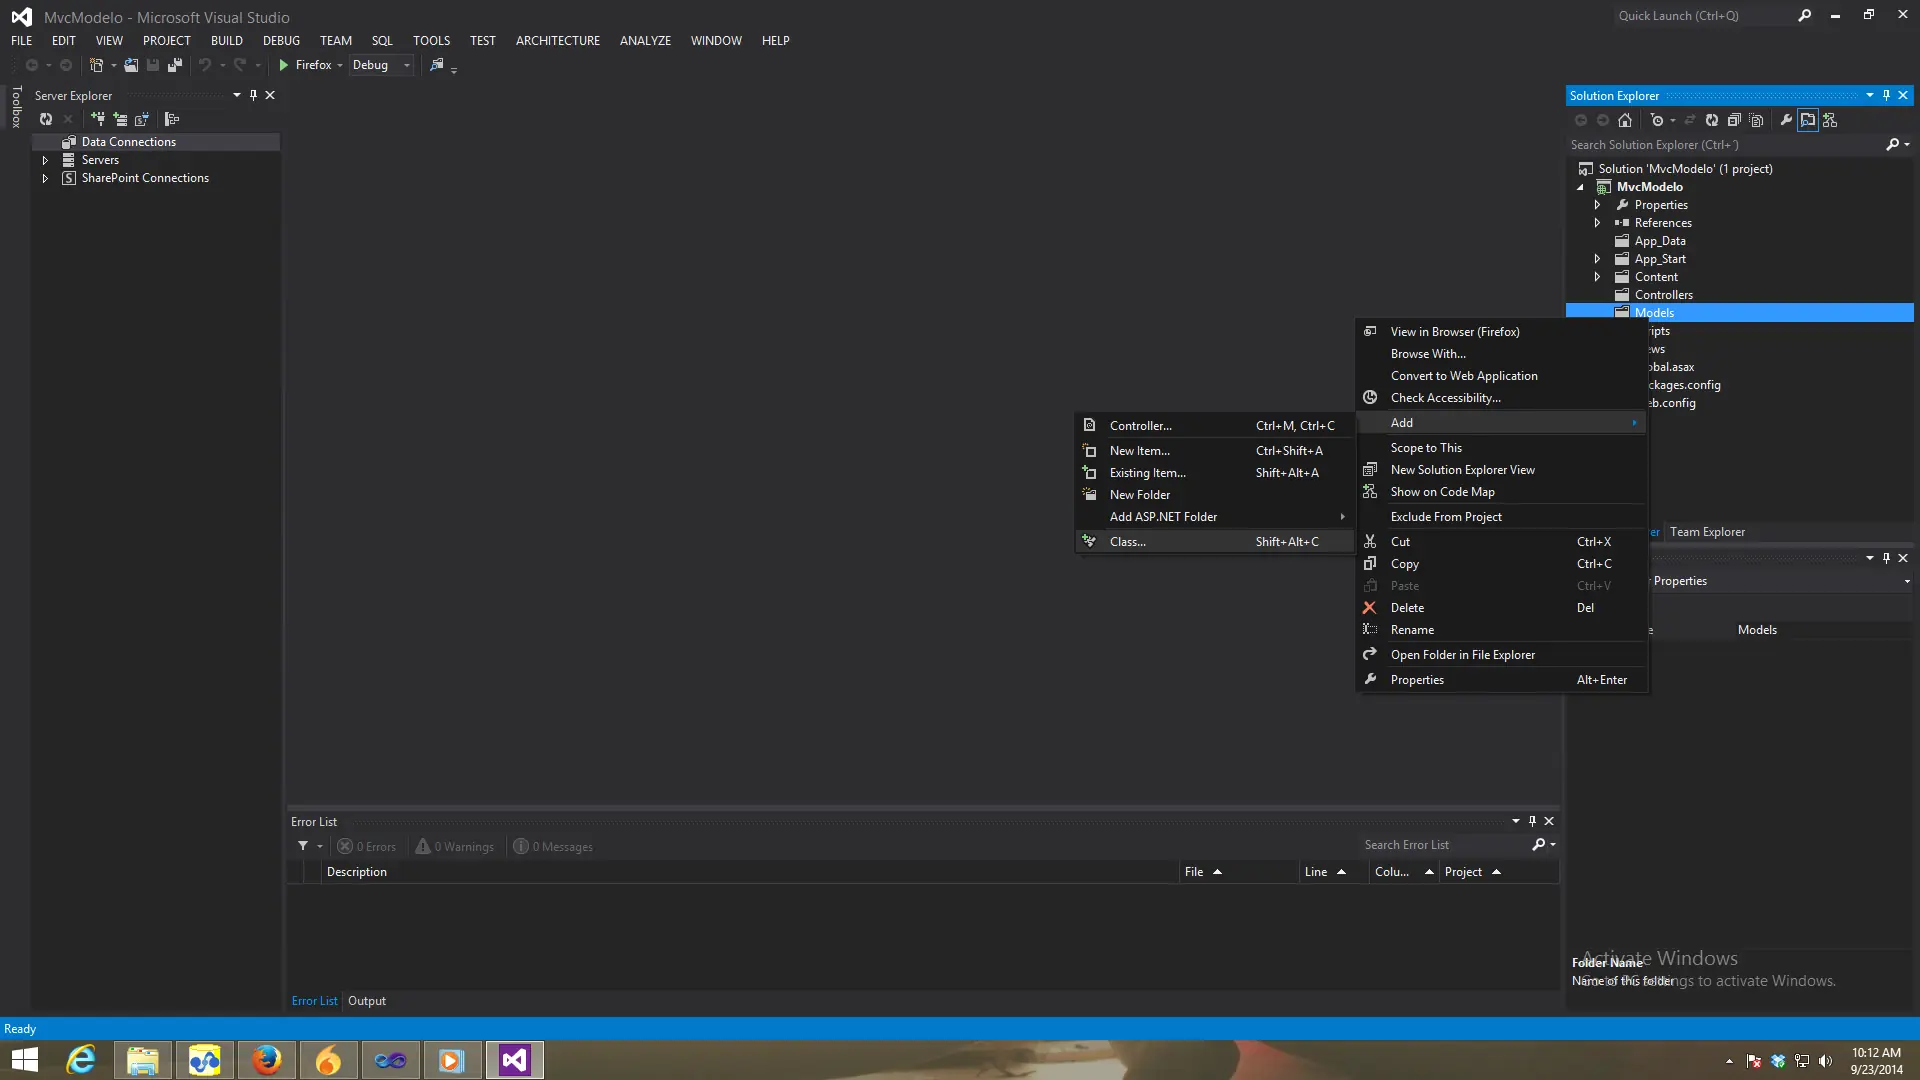
Task: Open Internet Explorer from the taskbar
Action: [81, 1060]
